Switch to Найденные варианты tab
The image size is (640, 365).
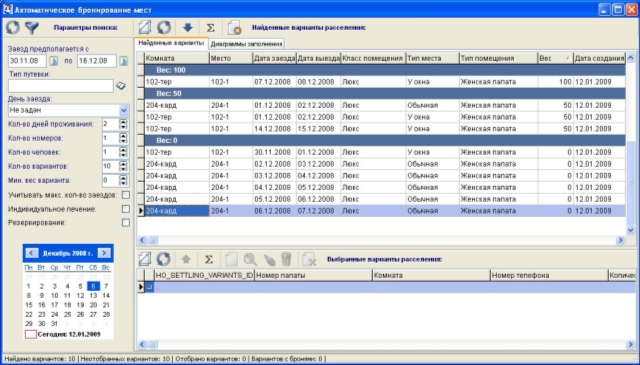[x=171, y=43]
